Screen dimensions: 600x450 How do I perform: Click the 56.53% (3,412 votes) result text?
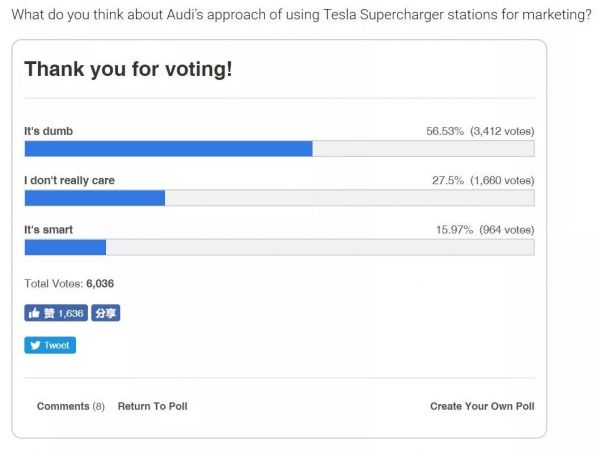(480, 131)
